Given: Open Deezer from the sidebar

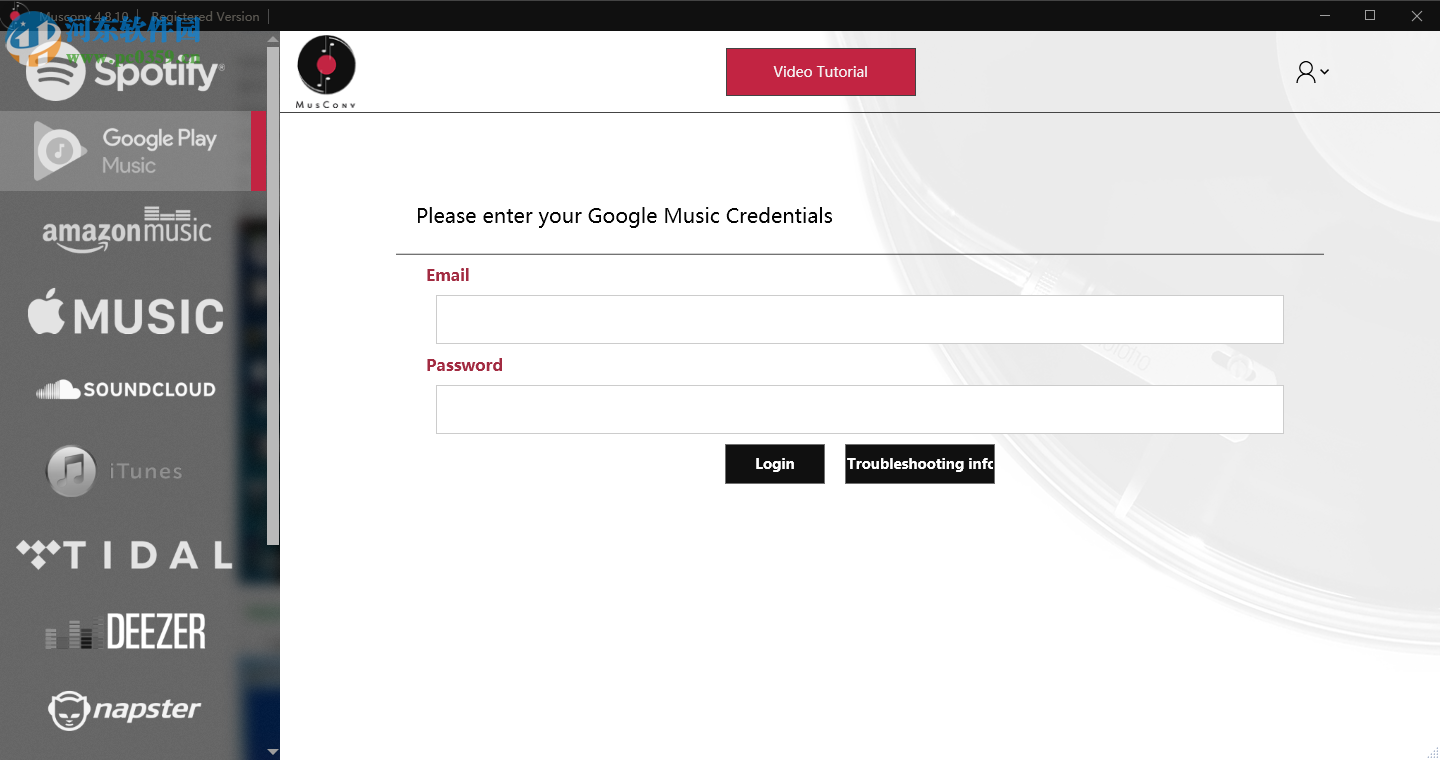Looking at the screenshot, I should click(126, 632).
